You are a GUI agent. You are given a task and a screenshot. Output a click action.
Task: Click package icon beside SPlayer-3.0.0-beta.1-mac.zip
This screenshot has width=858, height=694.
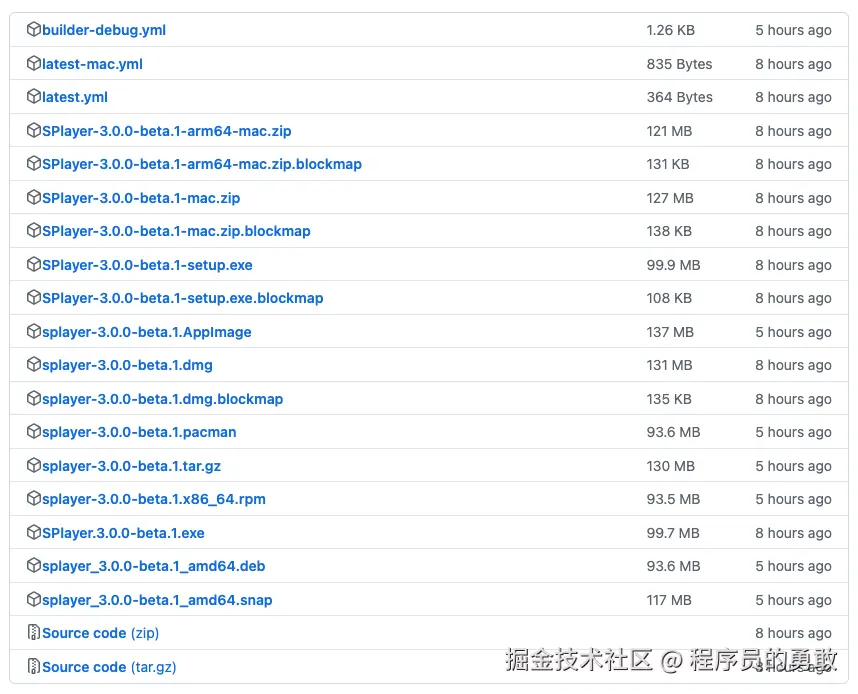tap(34, 197)
